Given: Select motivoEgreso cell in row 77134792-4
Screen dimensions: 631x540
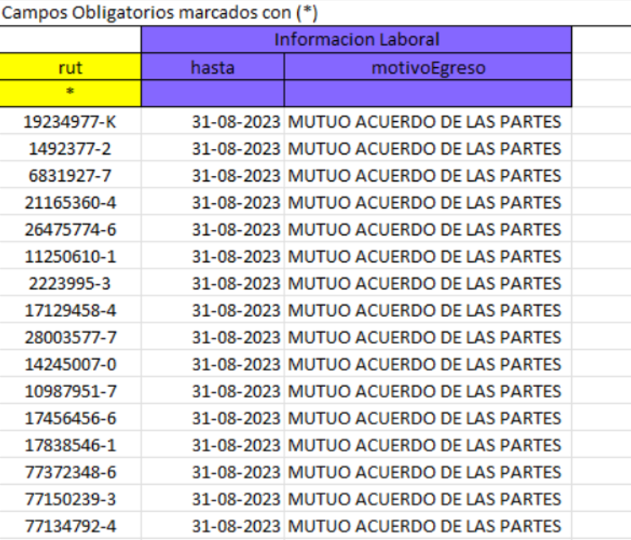Looking at the screenshot, I should pos(428,526).
